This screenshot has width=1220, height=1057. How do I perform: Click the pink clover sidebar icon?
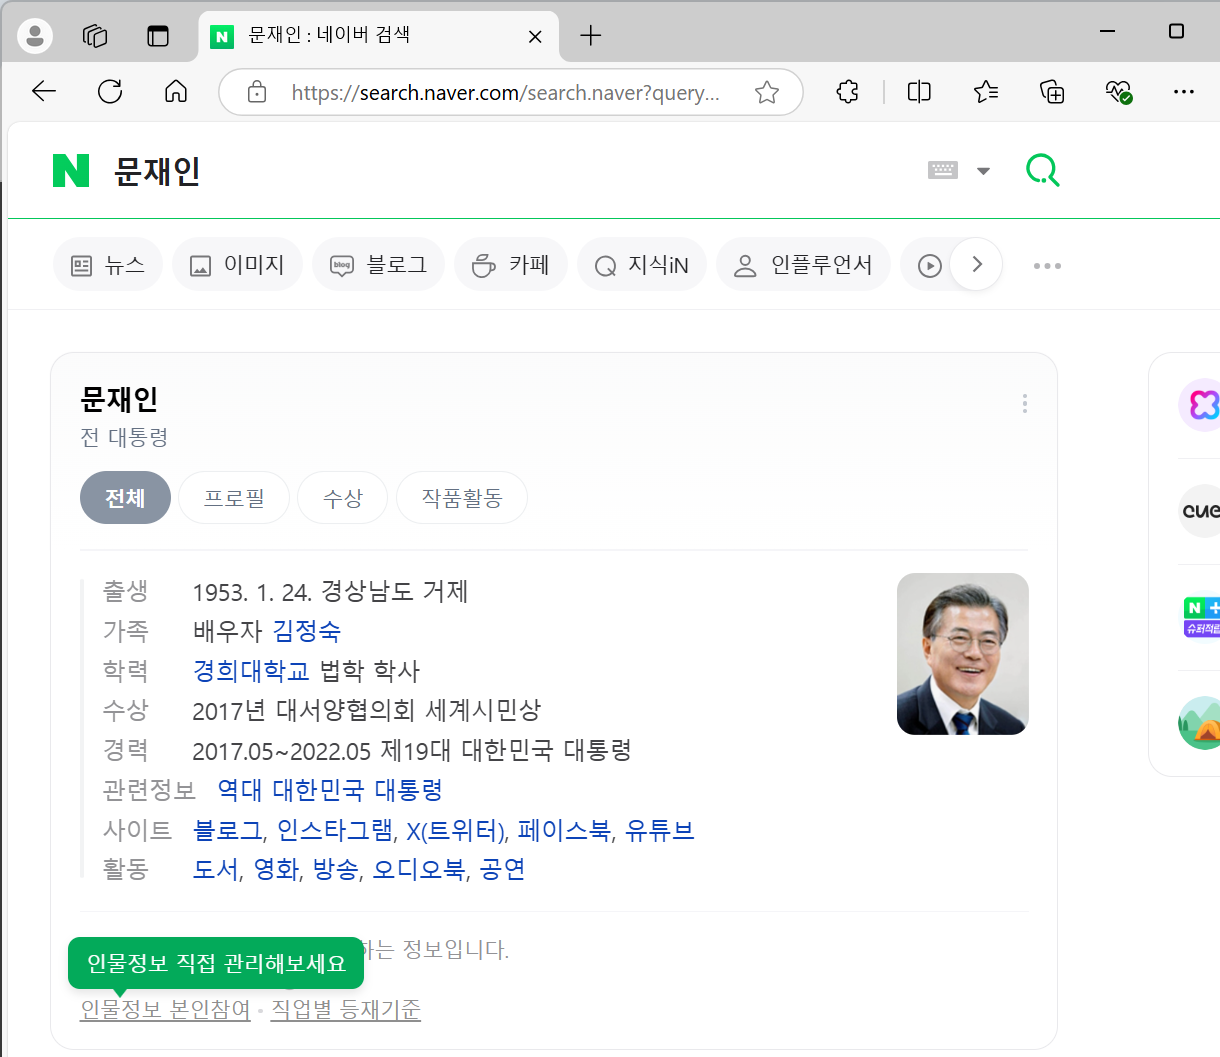(x=1200, y=404)
